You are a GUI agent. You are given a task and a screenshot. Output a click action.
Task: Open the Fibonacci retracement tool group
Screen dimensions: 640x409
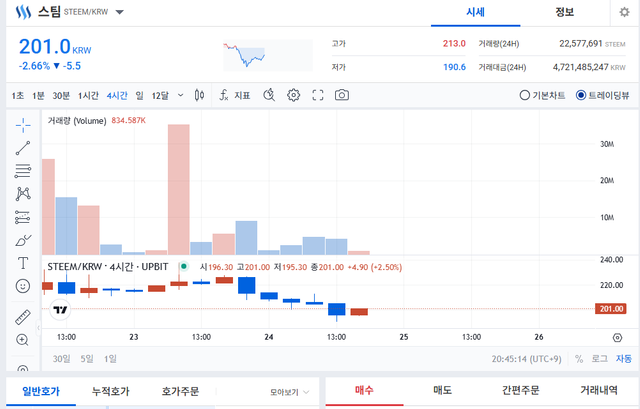coord(23,171)
